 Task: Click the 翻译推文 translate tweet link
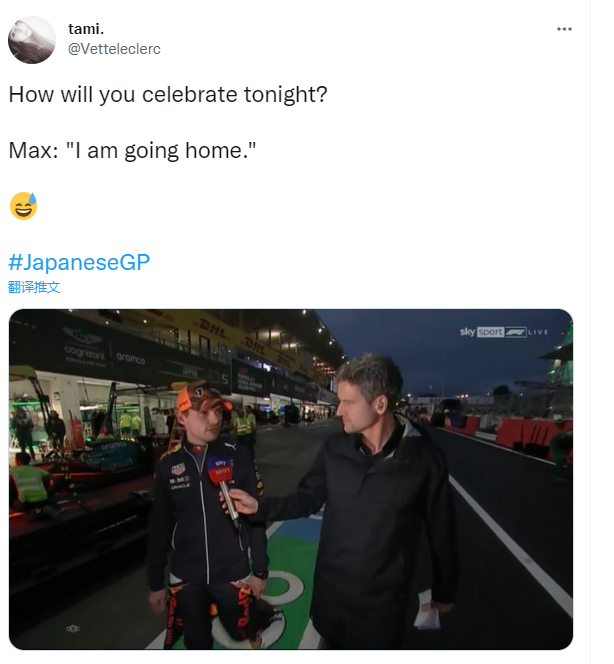tap(34, 287)
